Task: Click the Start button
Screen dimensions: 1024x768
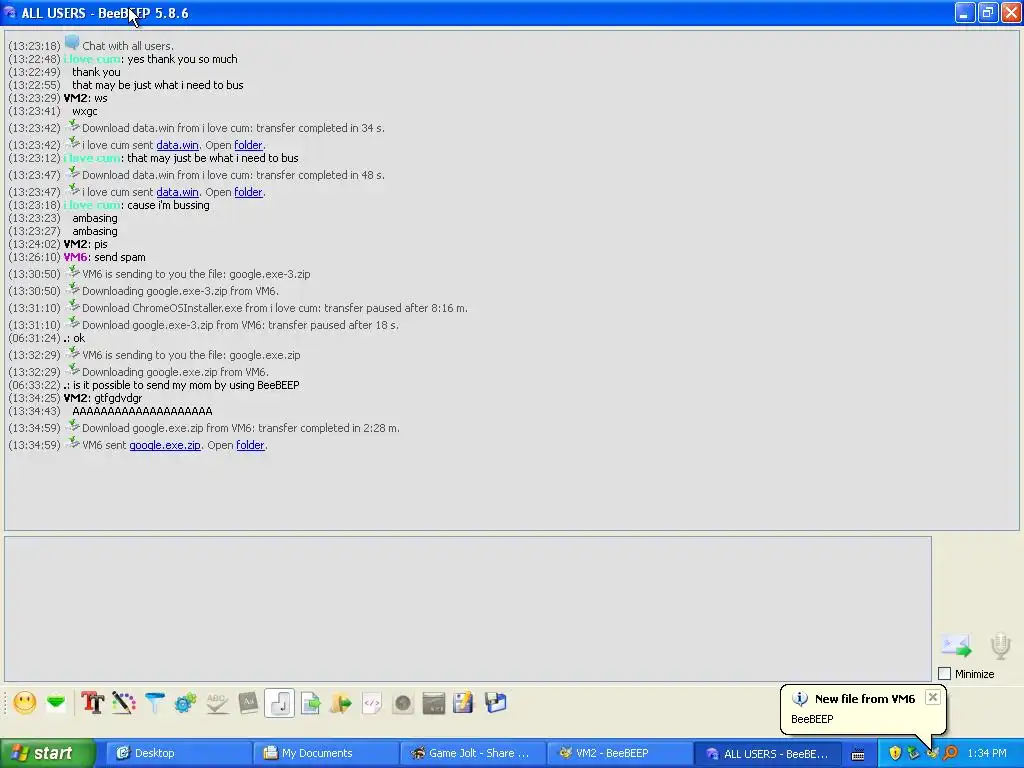Action: tap(47, 753)
